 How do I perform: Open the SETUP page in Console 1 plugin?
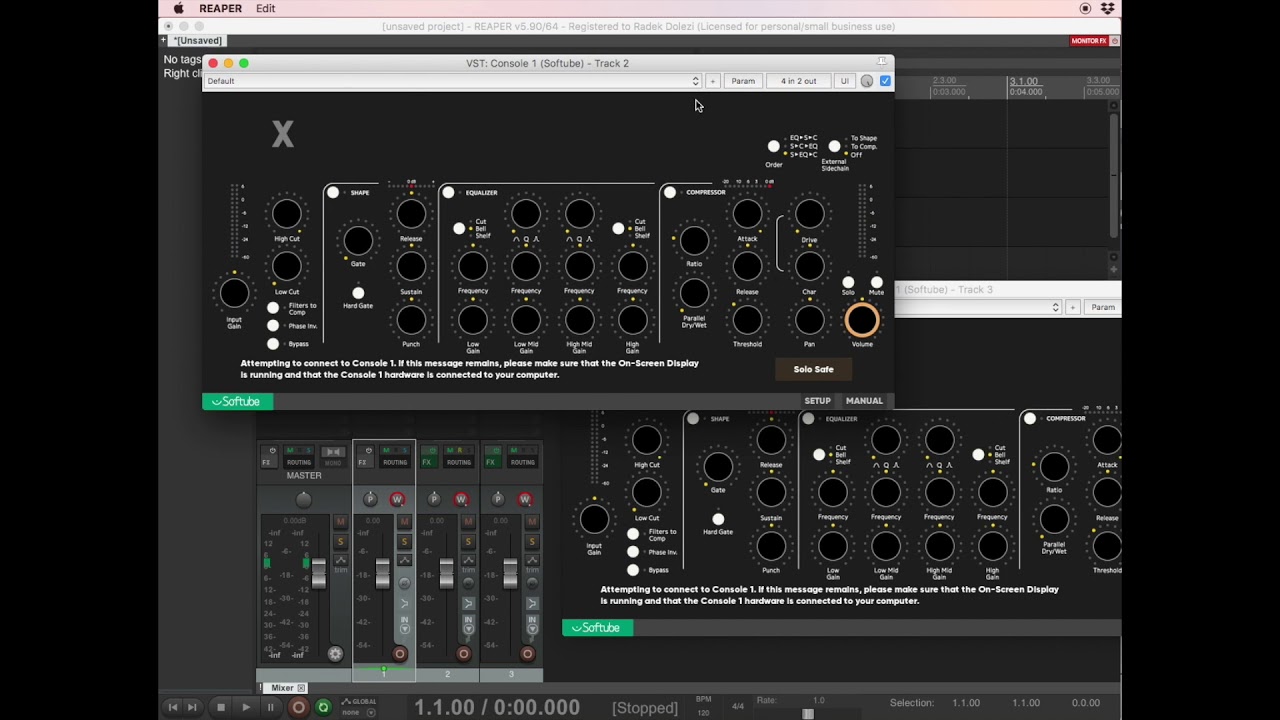click(817, 401)
